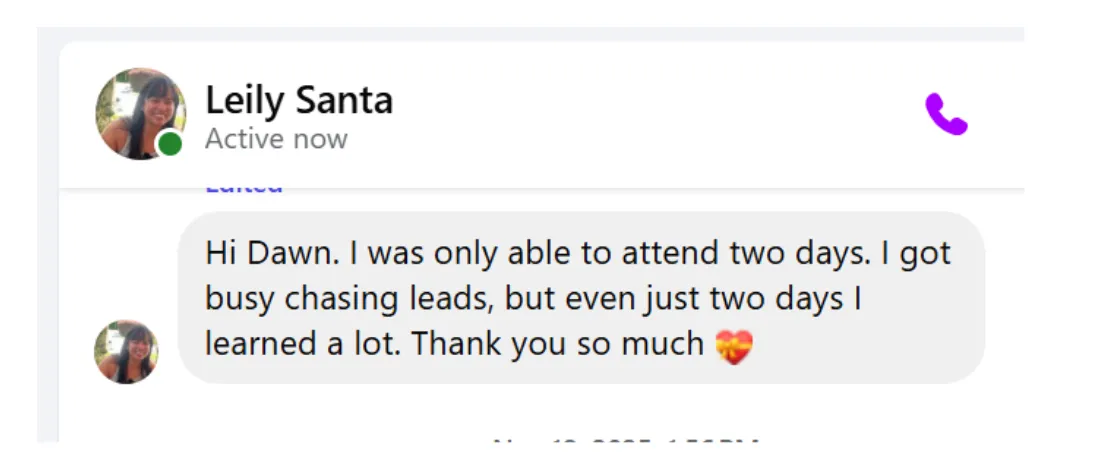
Task: Click the green active status dot
Action: click(170, 144)
